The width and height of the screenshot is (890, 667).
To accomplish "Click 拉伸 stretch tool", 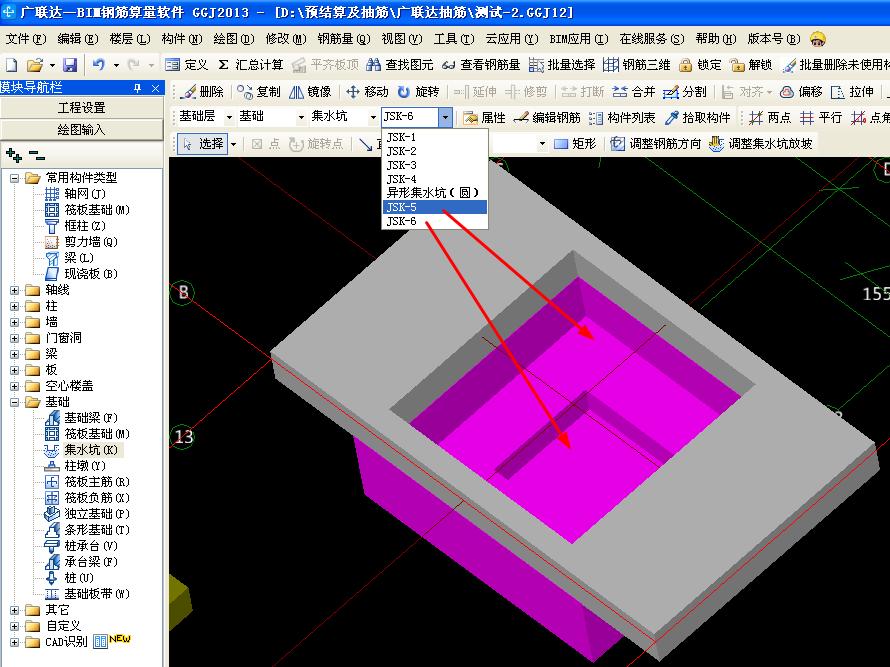I will [852, 91].
